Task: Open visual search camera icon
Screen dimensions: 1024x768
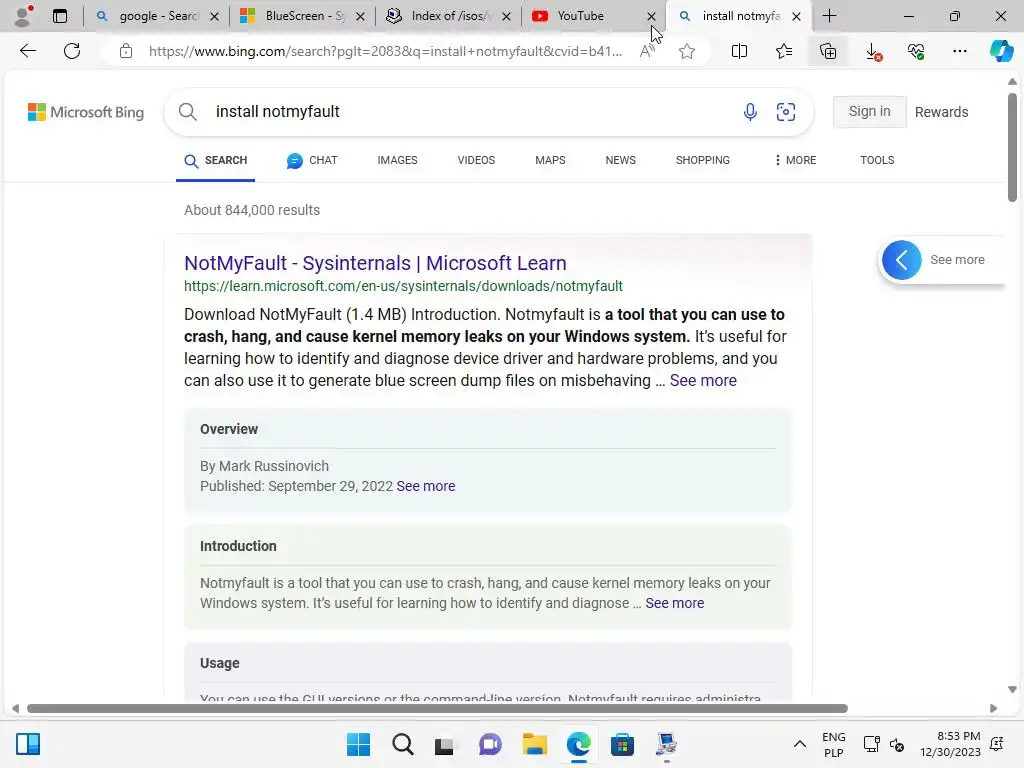Action: 786,112
